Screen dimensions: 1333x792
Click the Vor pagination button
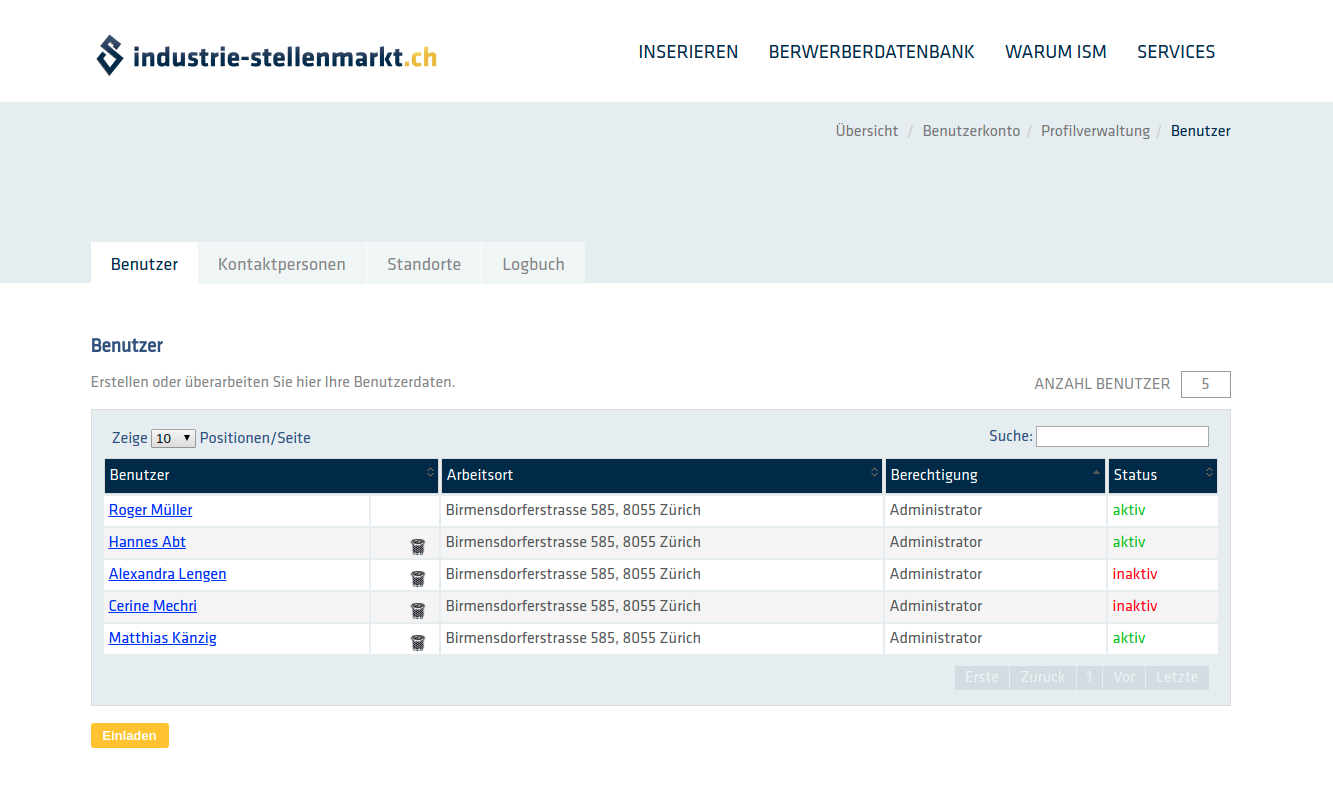1124,677
